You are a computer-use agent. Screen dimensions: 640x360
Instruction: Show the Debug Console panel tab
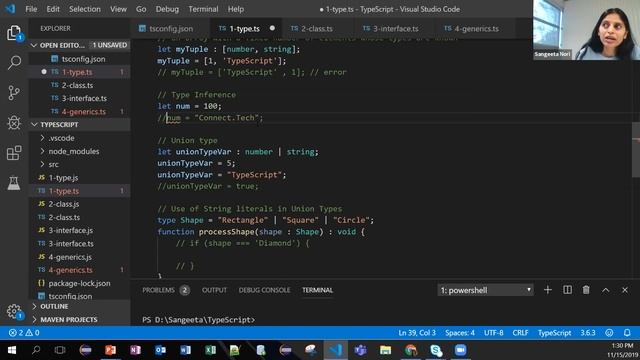tap(264, 290)
